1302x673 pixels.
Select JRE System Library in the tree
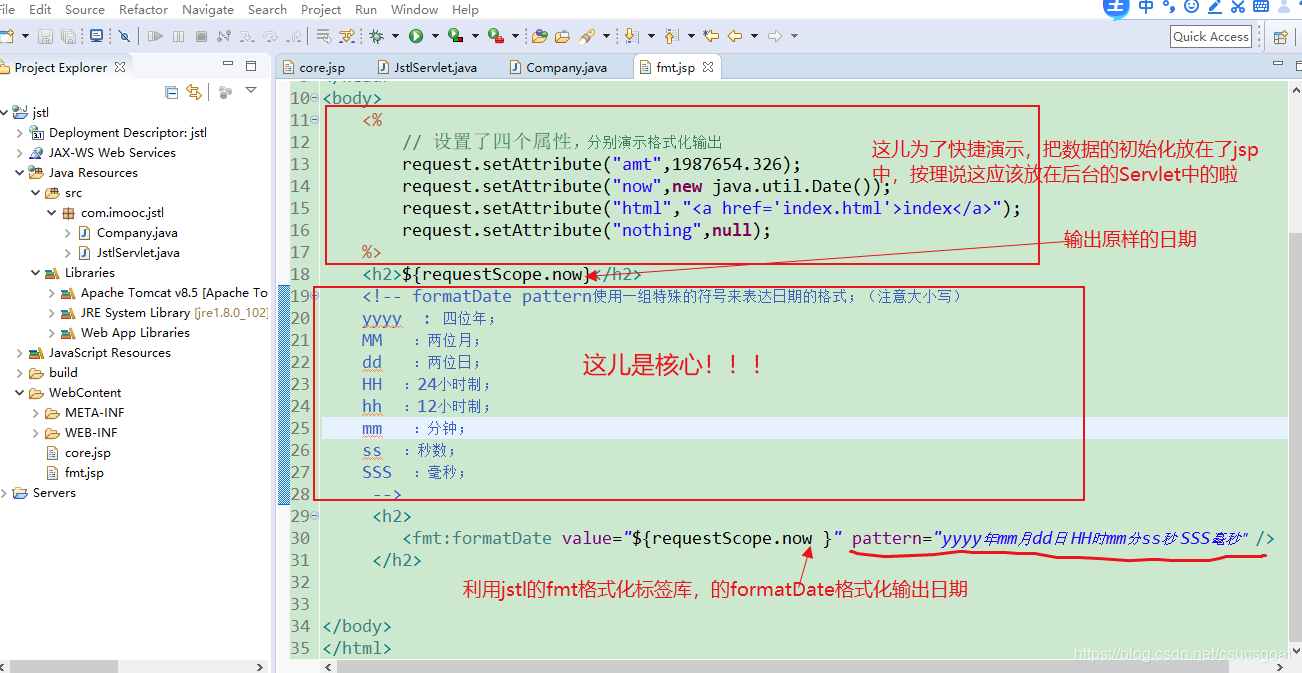[166, 312]
